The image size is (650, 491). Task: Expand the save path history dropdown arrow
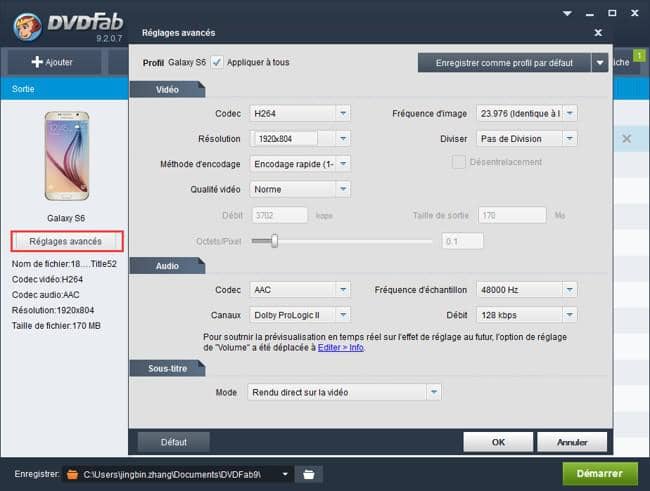(285, 474)
